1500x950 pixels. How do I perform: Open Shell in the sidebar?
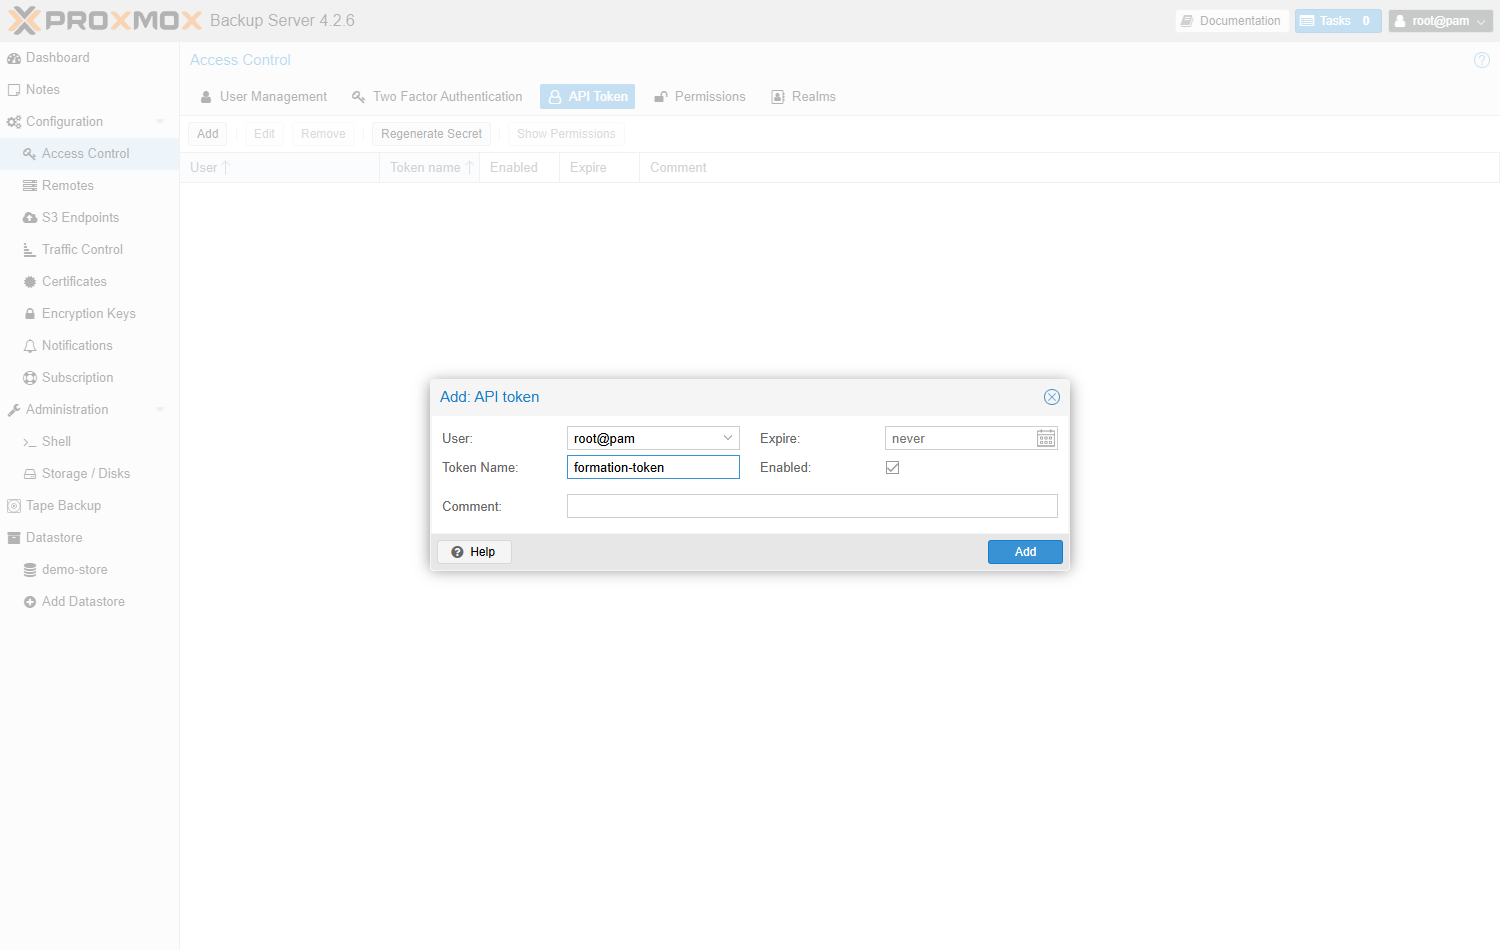[90, 442]
